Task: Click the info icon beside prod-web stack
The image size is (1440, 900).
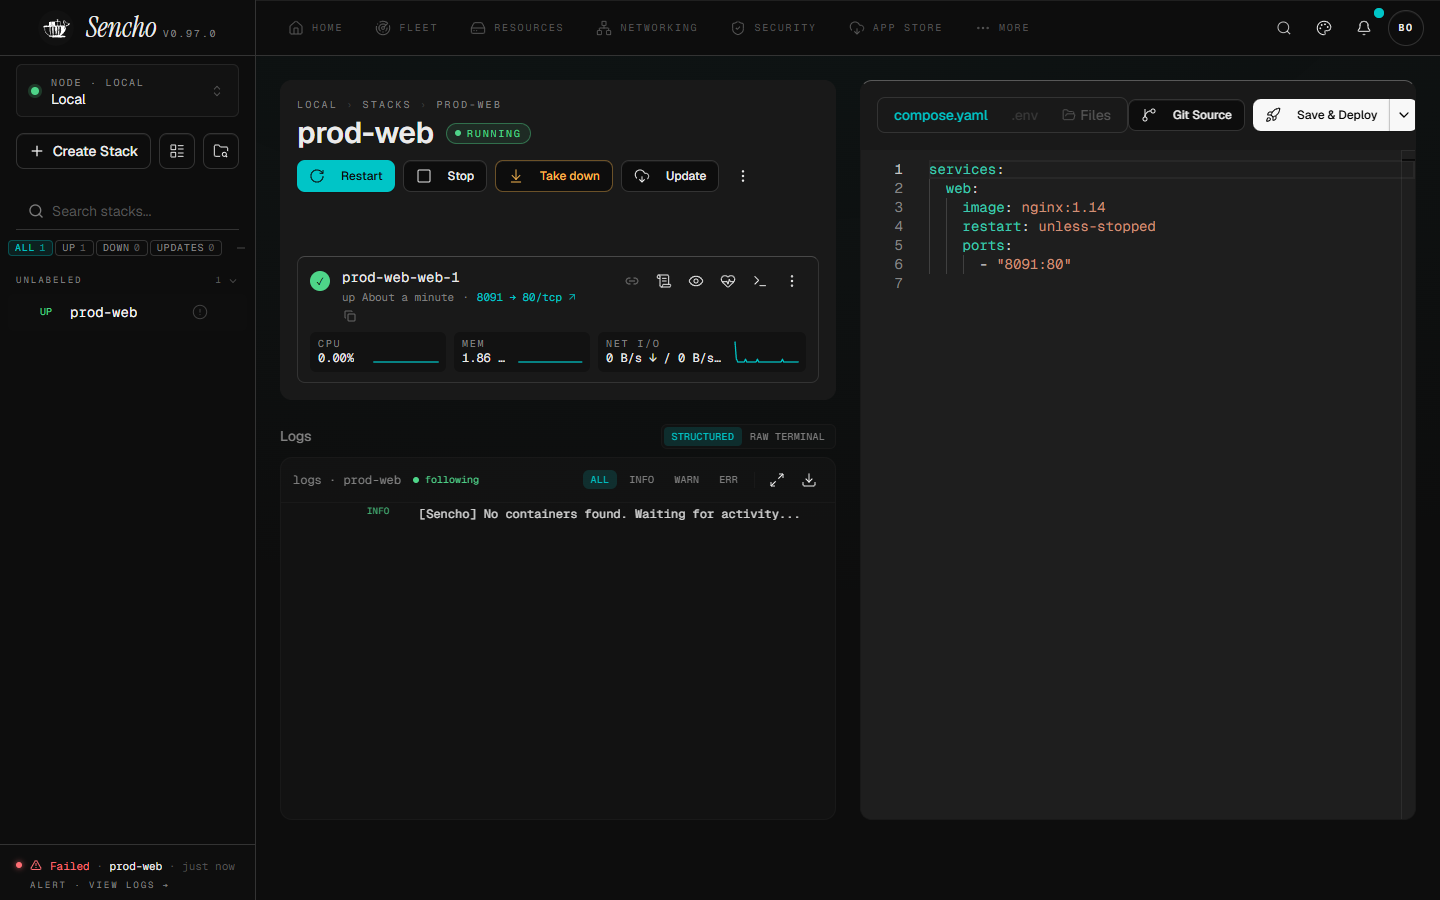Action: 200,312
